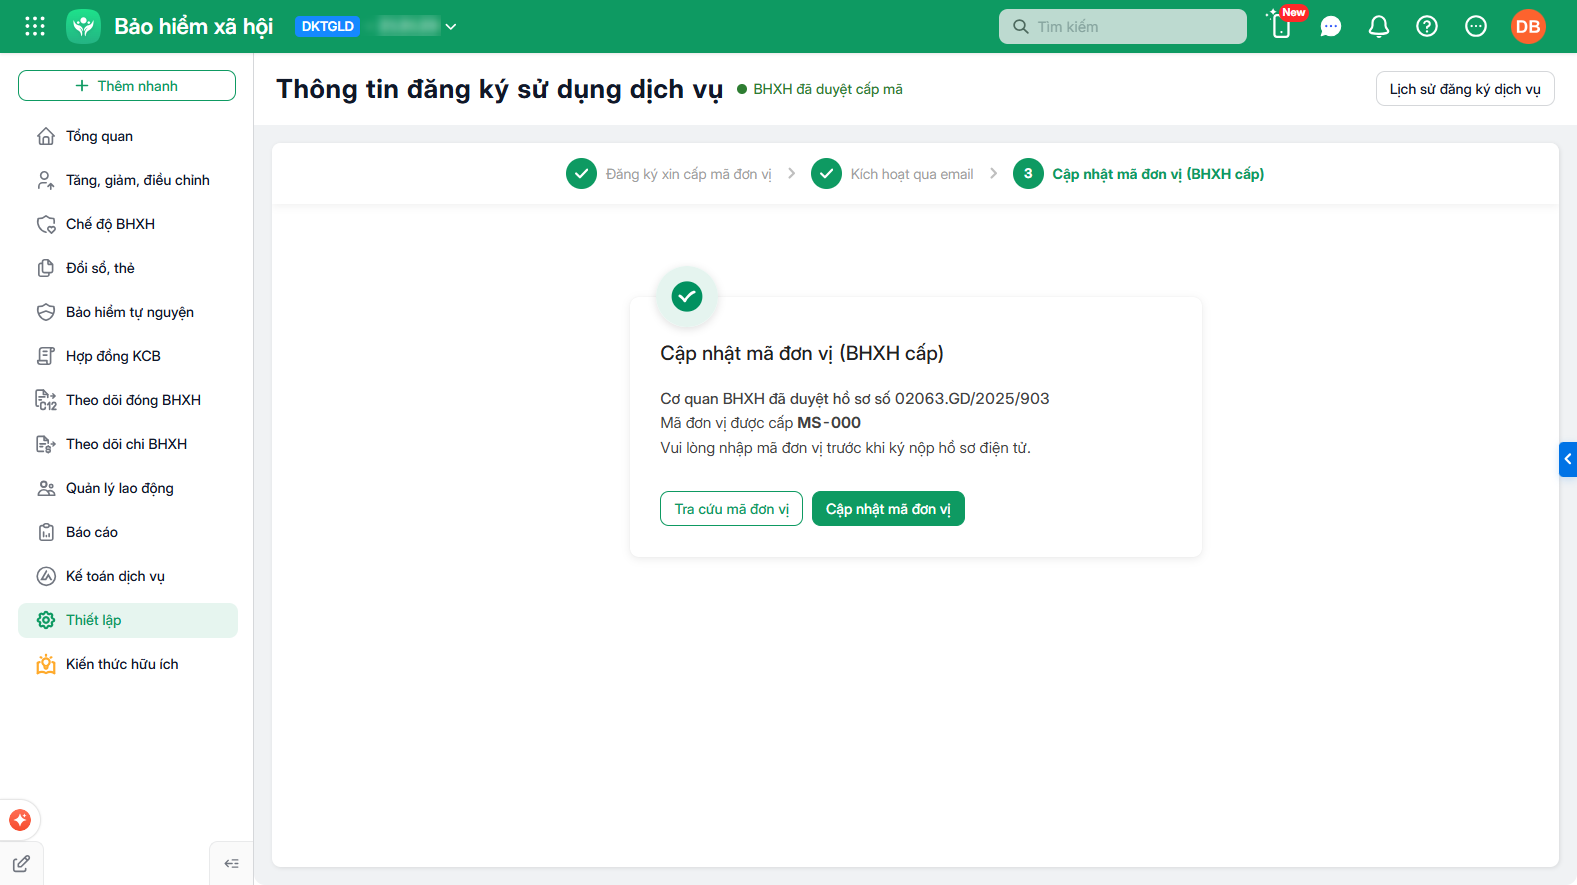
Task: Click the Tra cứu mã đơn vị button
Action: (x=731, y=509)
